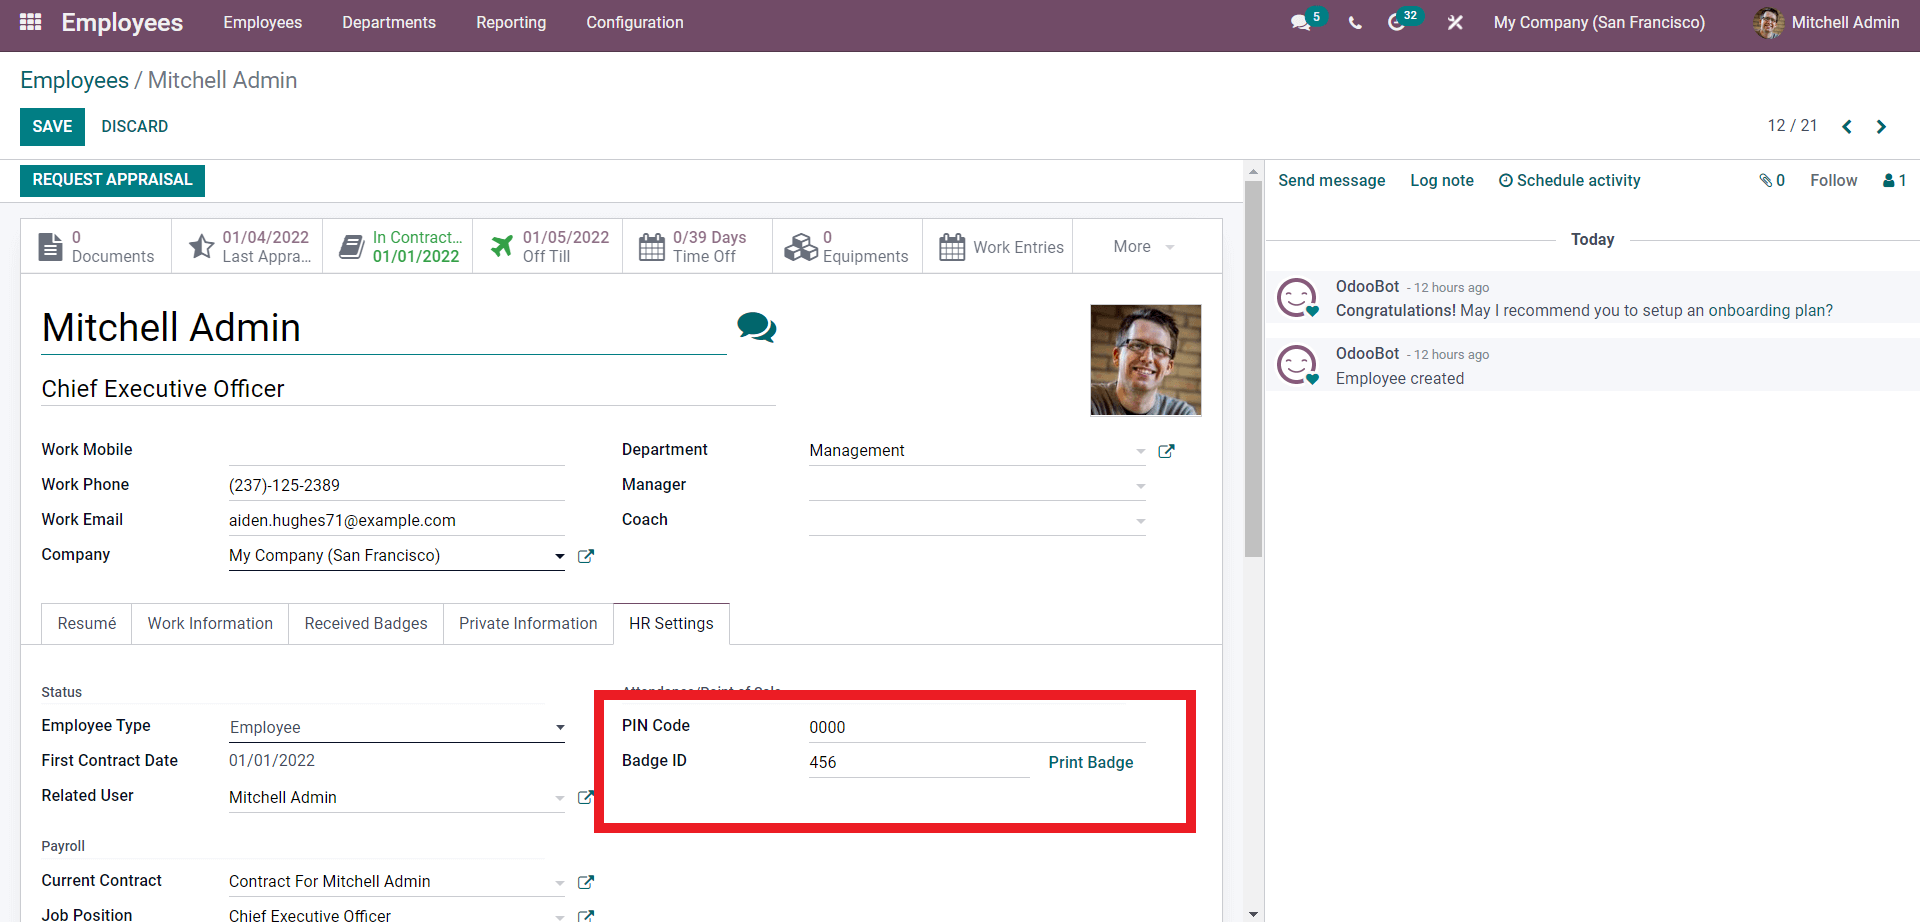1920x922 pixels.
Task: Open the Reporting top menu
Action: pos(511,22)
